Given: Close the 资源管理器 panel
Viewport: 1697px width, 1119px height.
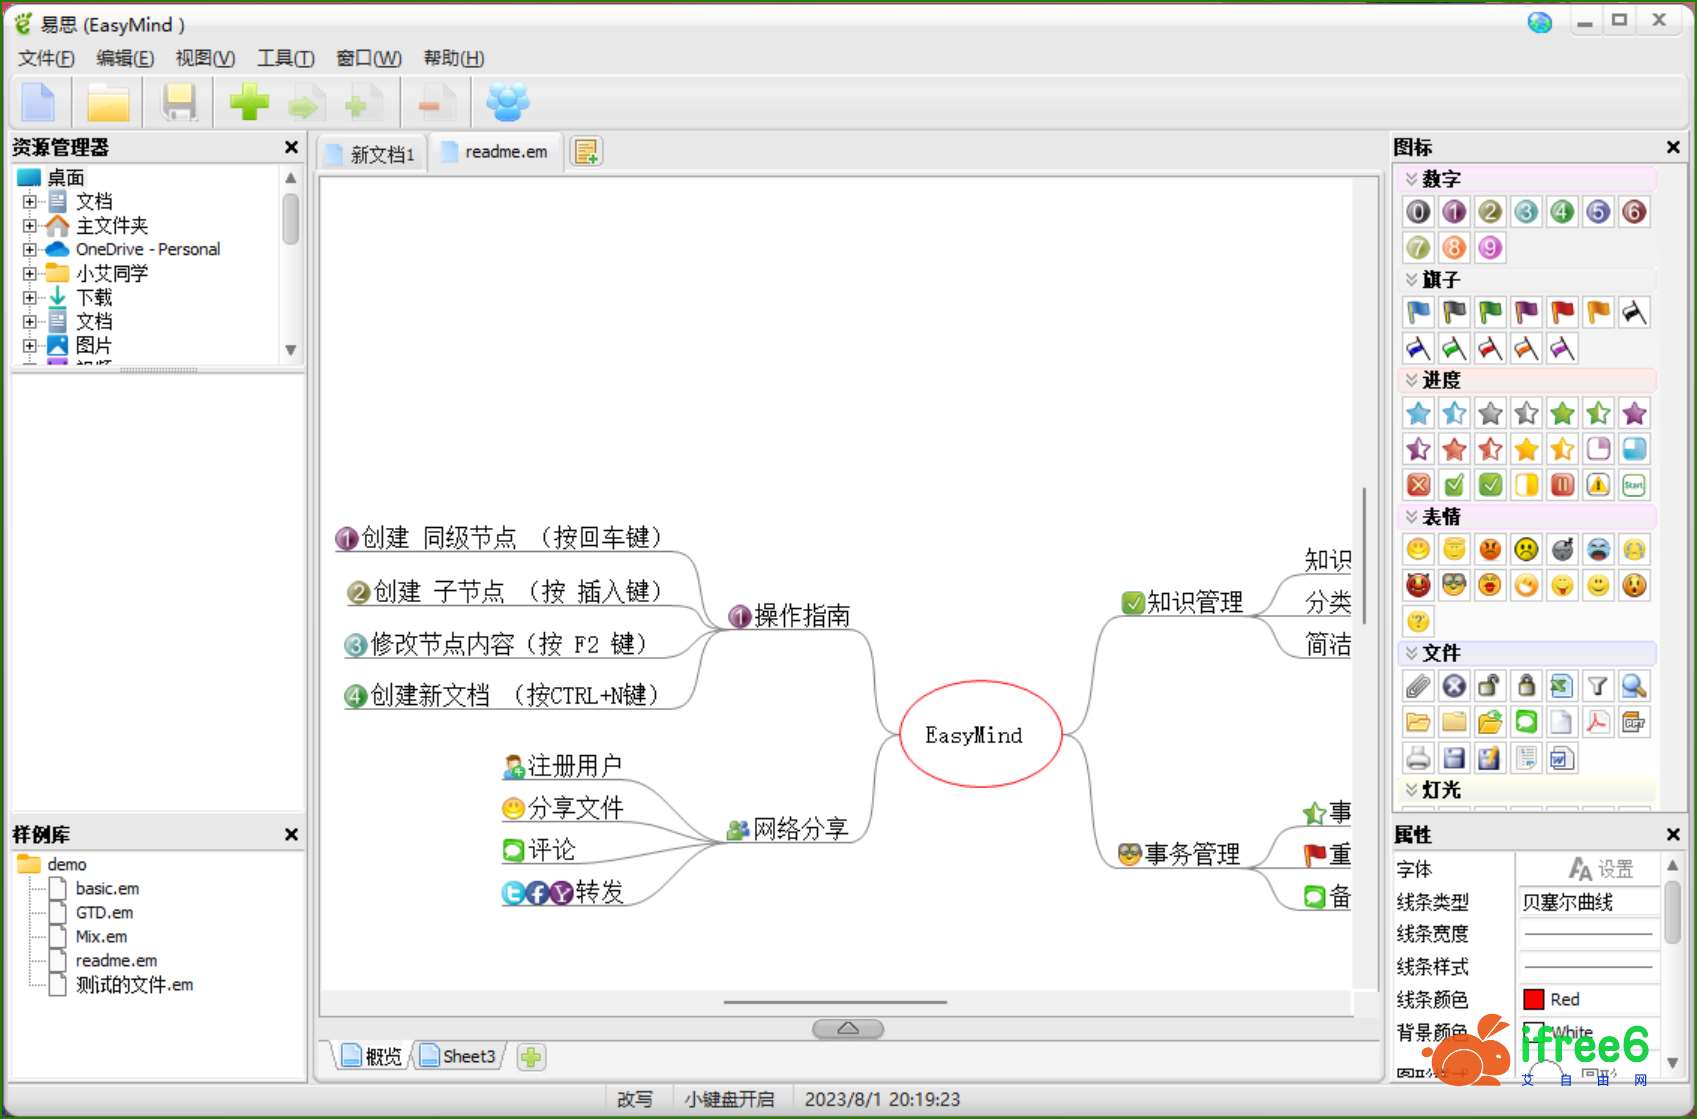Looking at the screenshot, I should pyautogui.click(x=291, y=147).
